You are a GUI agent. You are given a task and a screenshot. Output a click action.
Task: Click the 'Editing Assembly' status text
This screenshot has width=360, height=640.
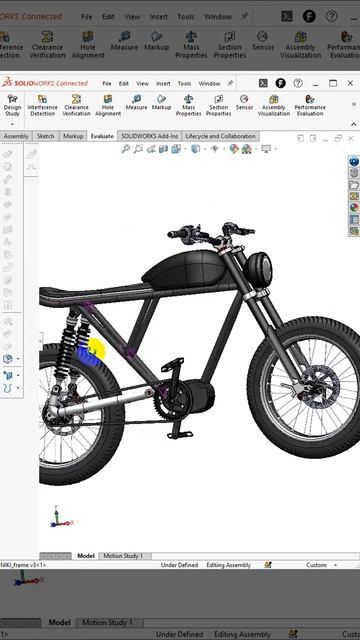pos(228,565)
